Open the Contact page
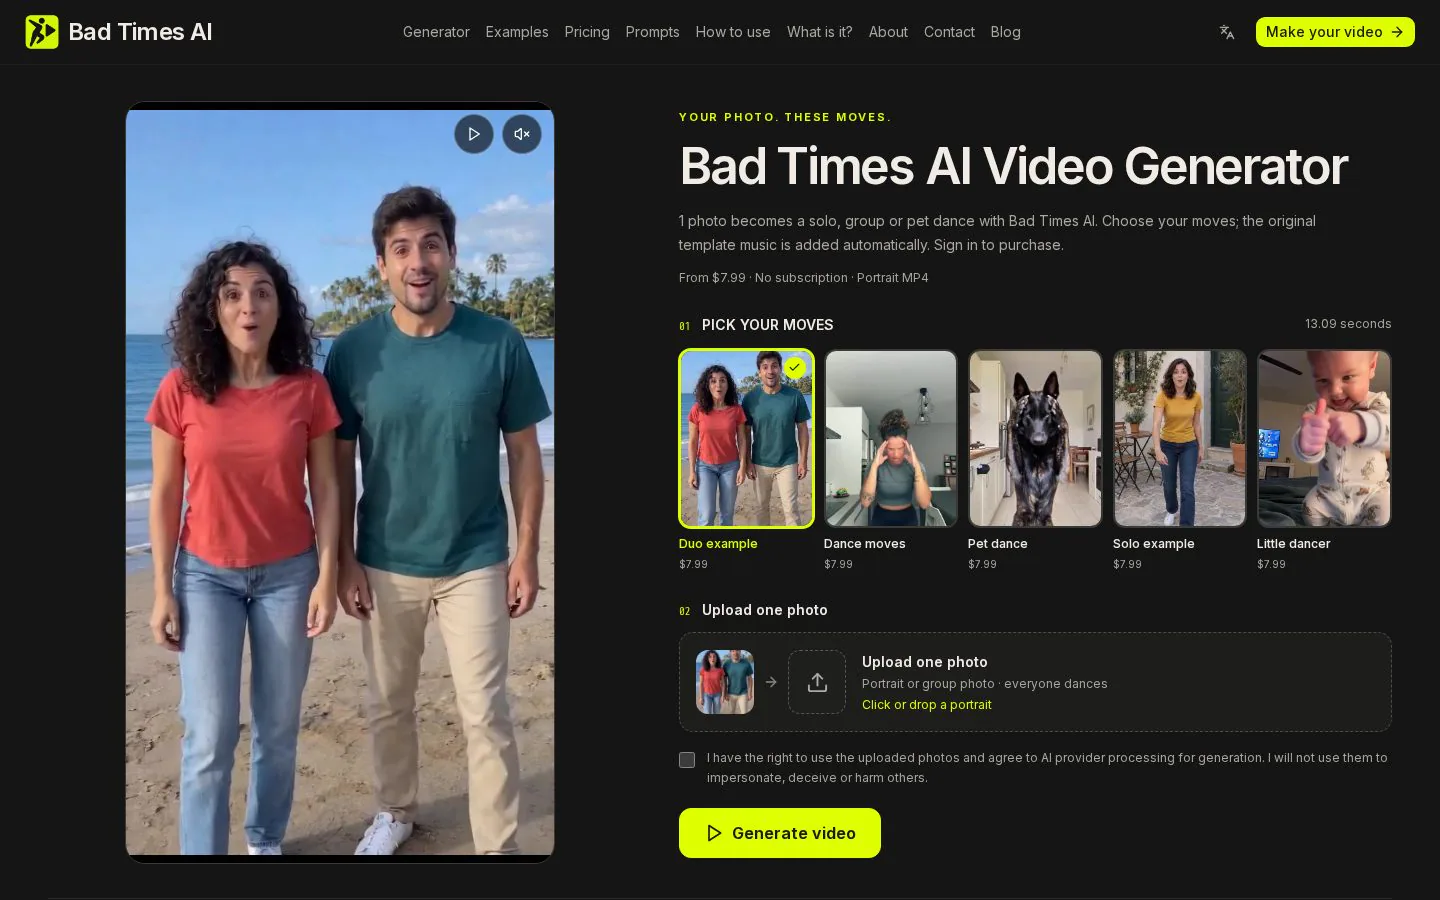1440x900 pixels. [949, 32]
